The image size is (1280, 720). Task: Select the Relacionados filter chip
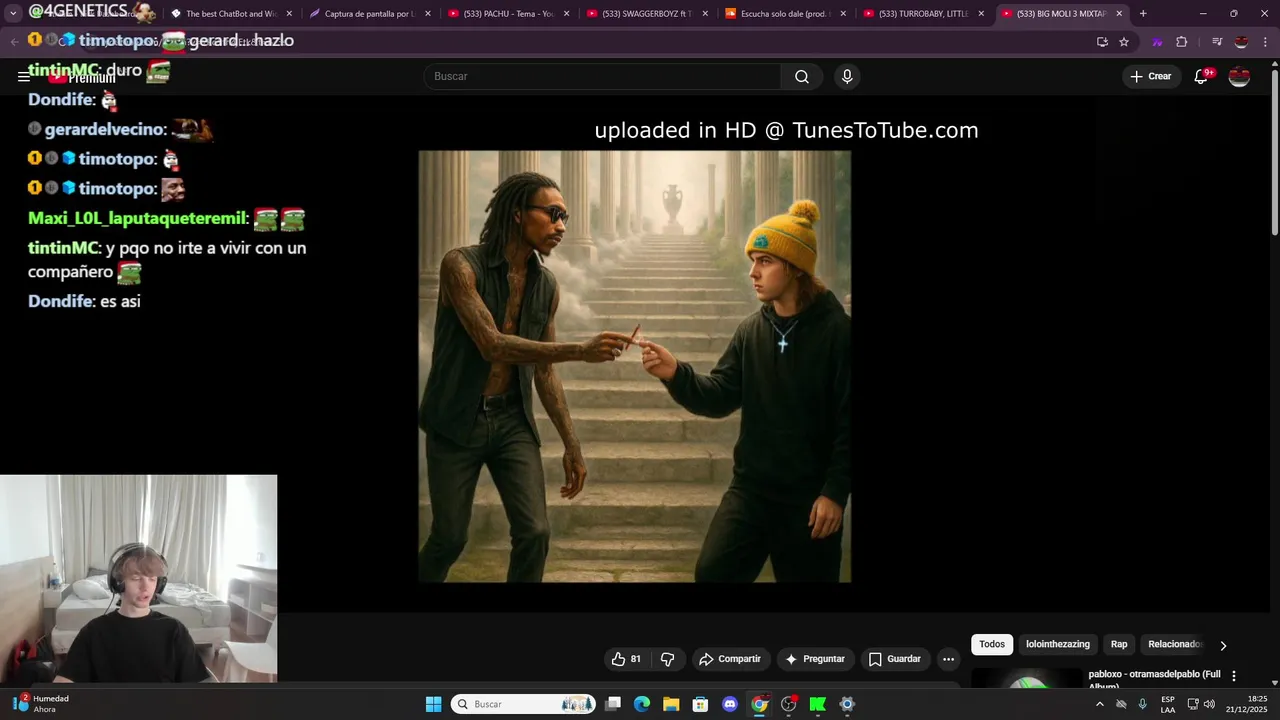(1175, 645)
